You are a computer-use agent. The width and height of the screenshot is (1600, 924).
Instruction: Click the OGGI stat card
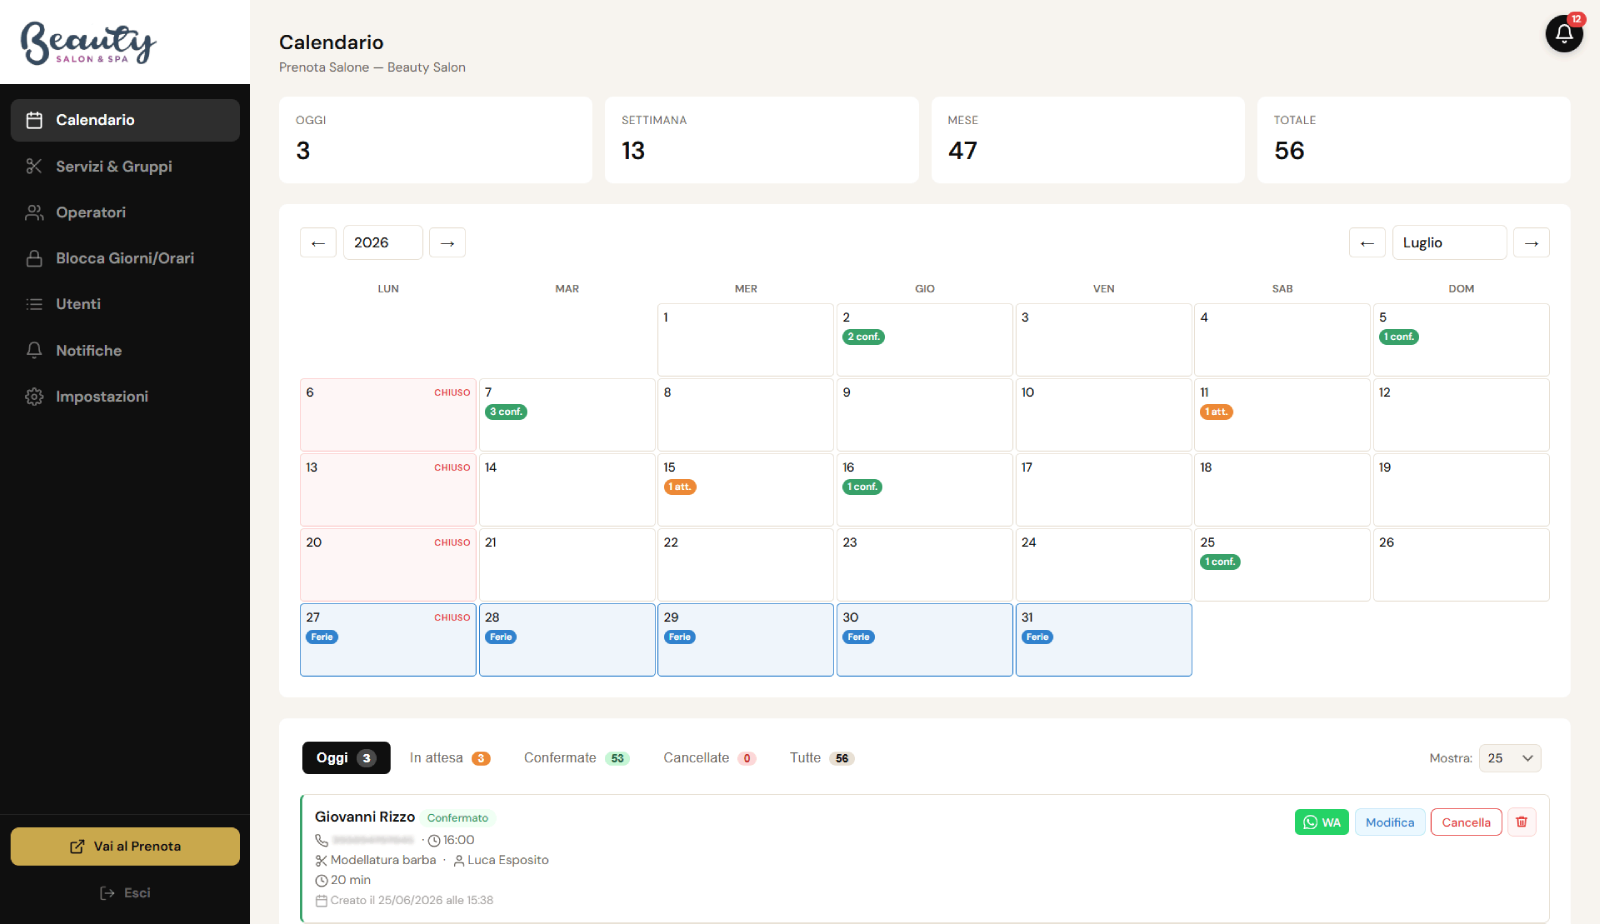pyautogui.click(x=435, y=140)
